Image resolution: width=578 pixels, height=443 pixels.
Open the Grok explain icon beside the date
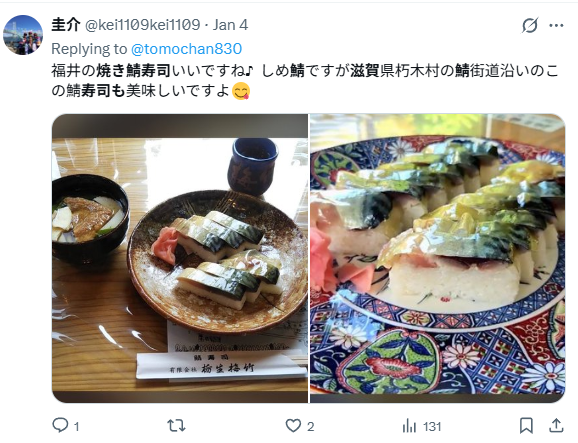coord(530,25)
